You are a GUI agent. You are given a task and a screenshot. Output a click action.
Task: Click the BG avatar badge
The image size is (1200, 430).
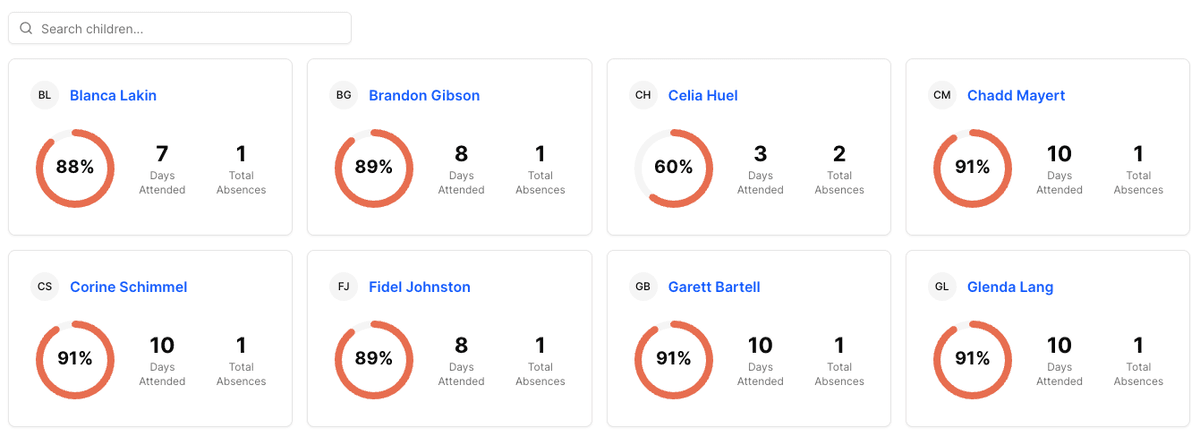343,96
